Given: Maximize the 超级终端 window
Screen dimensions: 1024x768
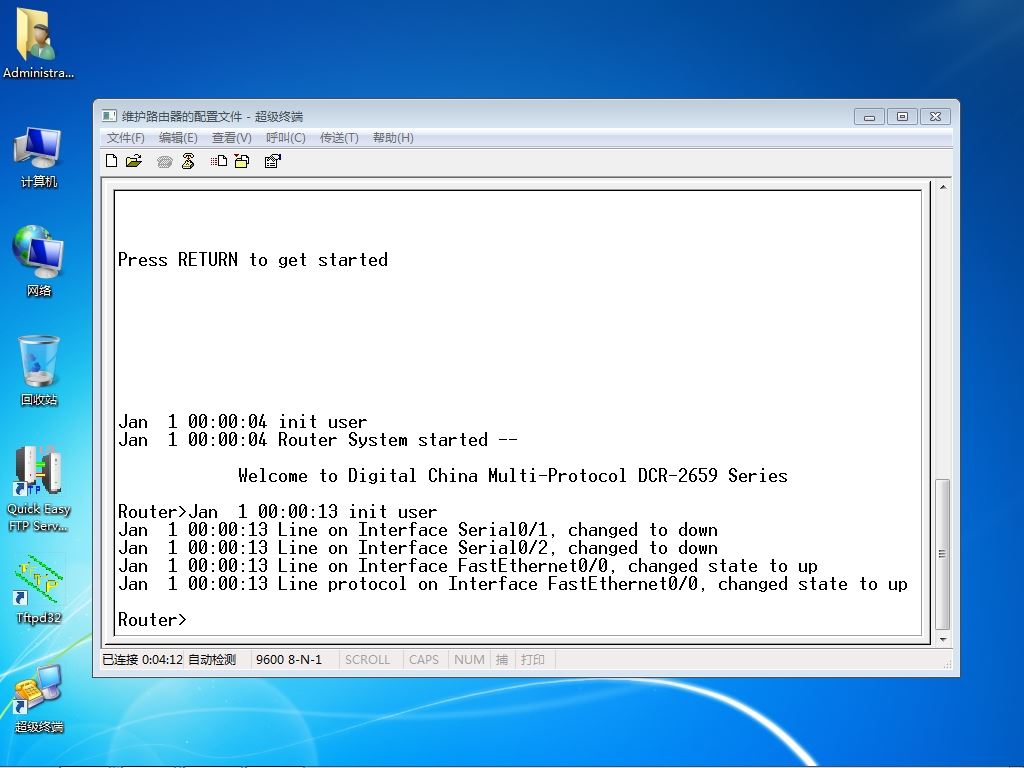Looking at the screenshot, I should pyautogui.click(x=902, y=117).
